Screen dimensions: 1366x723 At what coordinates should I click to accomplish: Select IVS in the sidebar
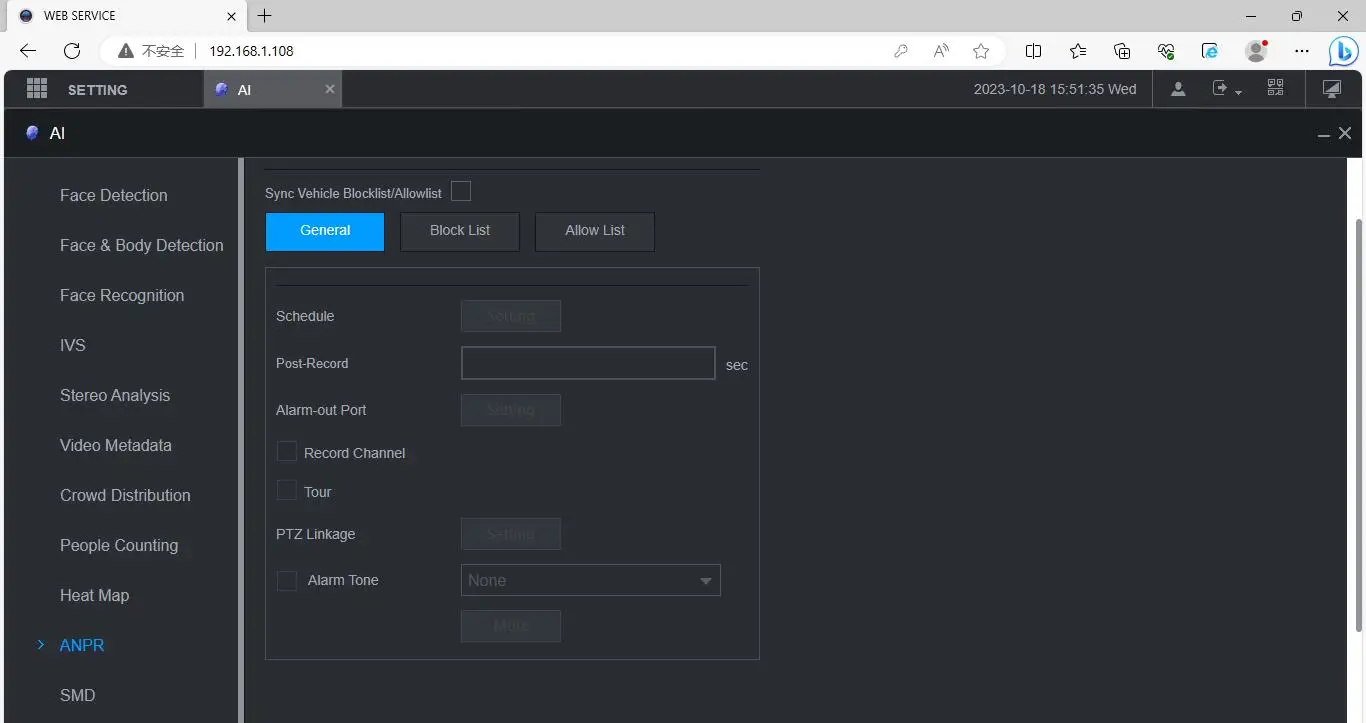pyautogui.click(x=73, y=345)
